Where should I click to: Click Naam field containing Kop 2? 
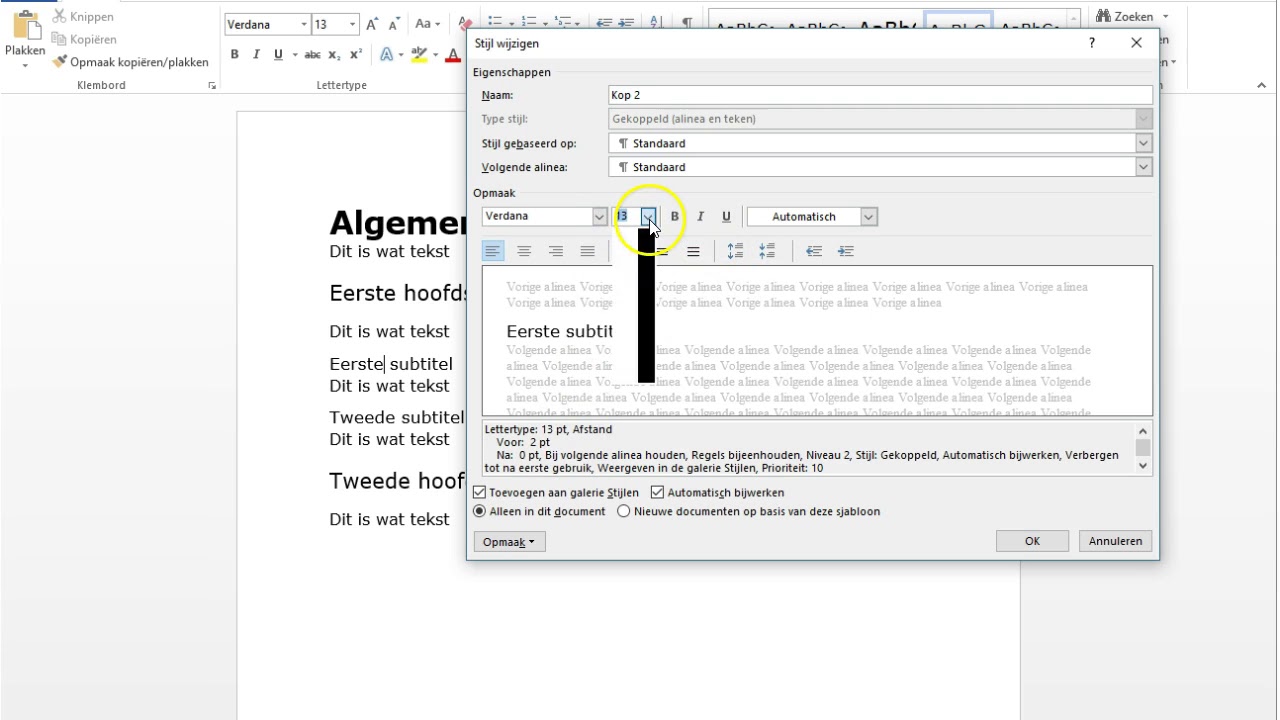pyautogui.click(x=880, y=95)
